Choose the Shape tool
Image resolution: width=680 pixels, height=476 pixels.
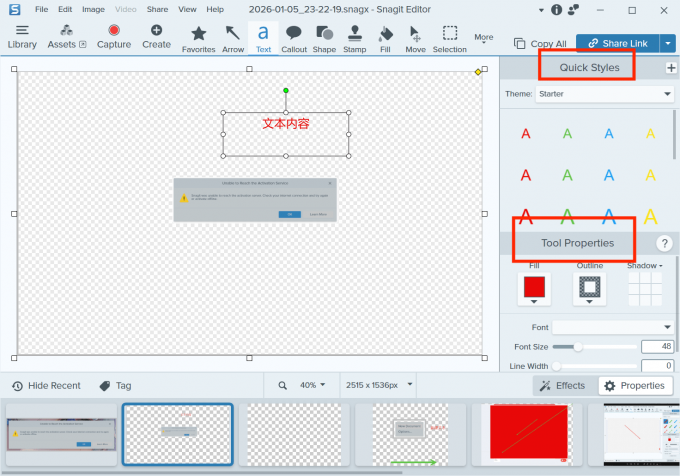point(324,37)
